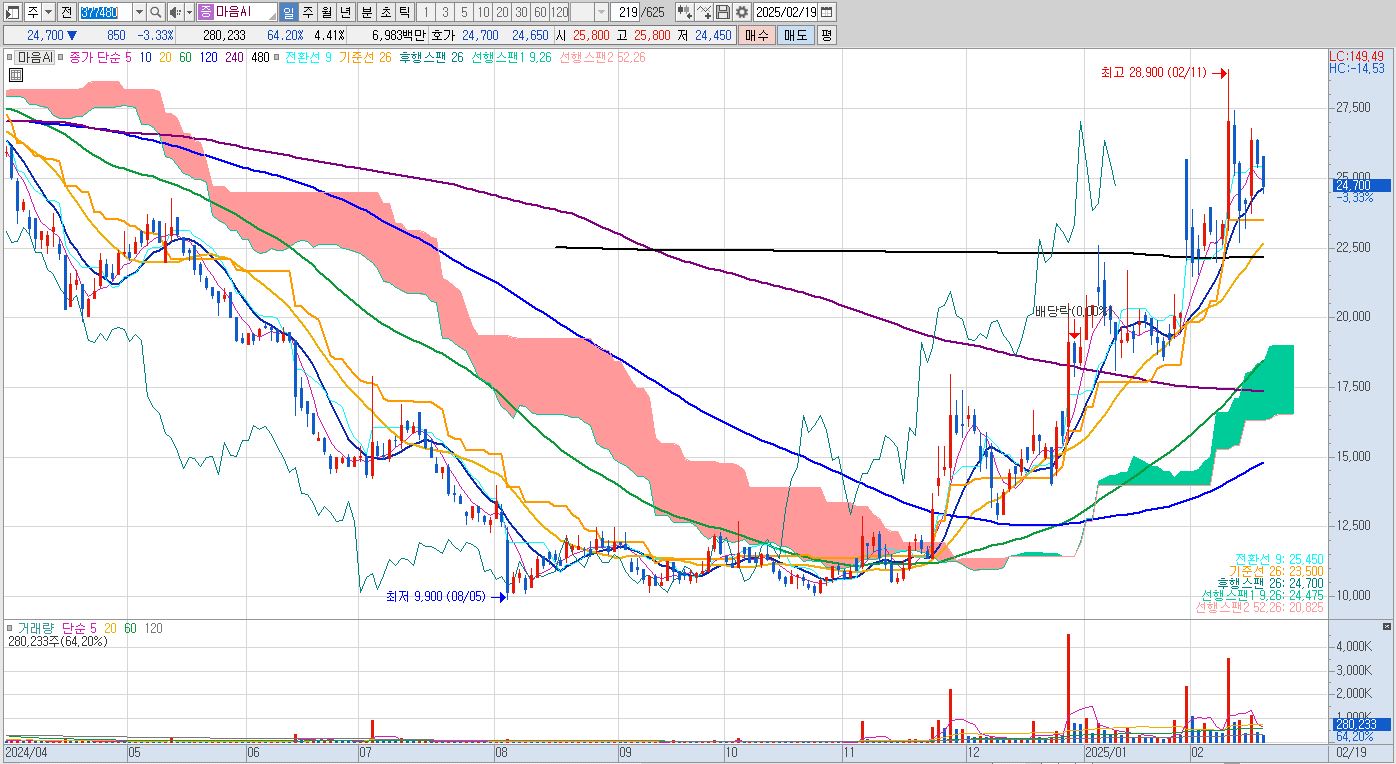The height and width of the screenshot is (764, 1396).
Task: Switch to 년 yearly period button
Action: click(x=345, y=12)
